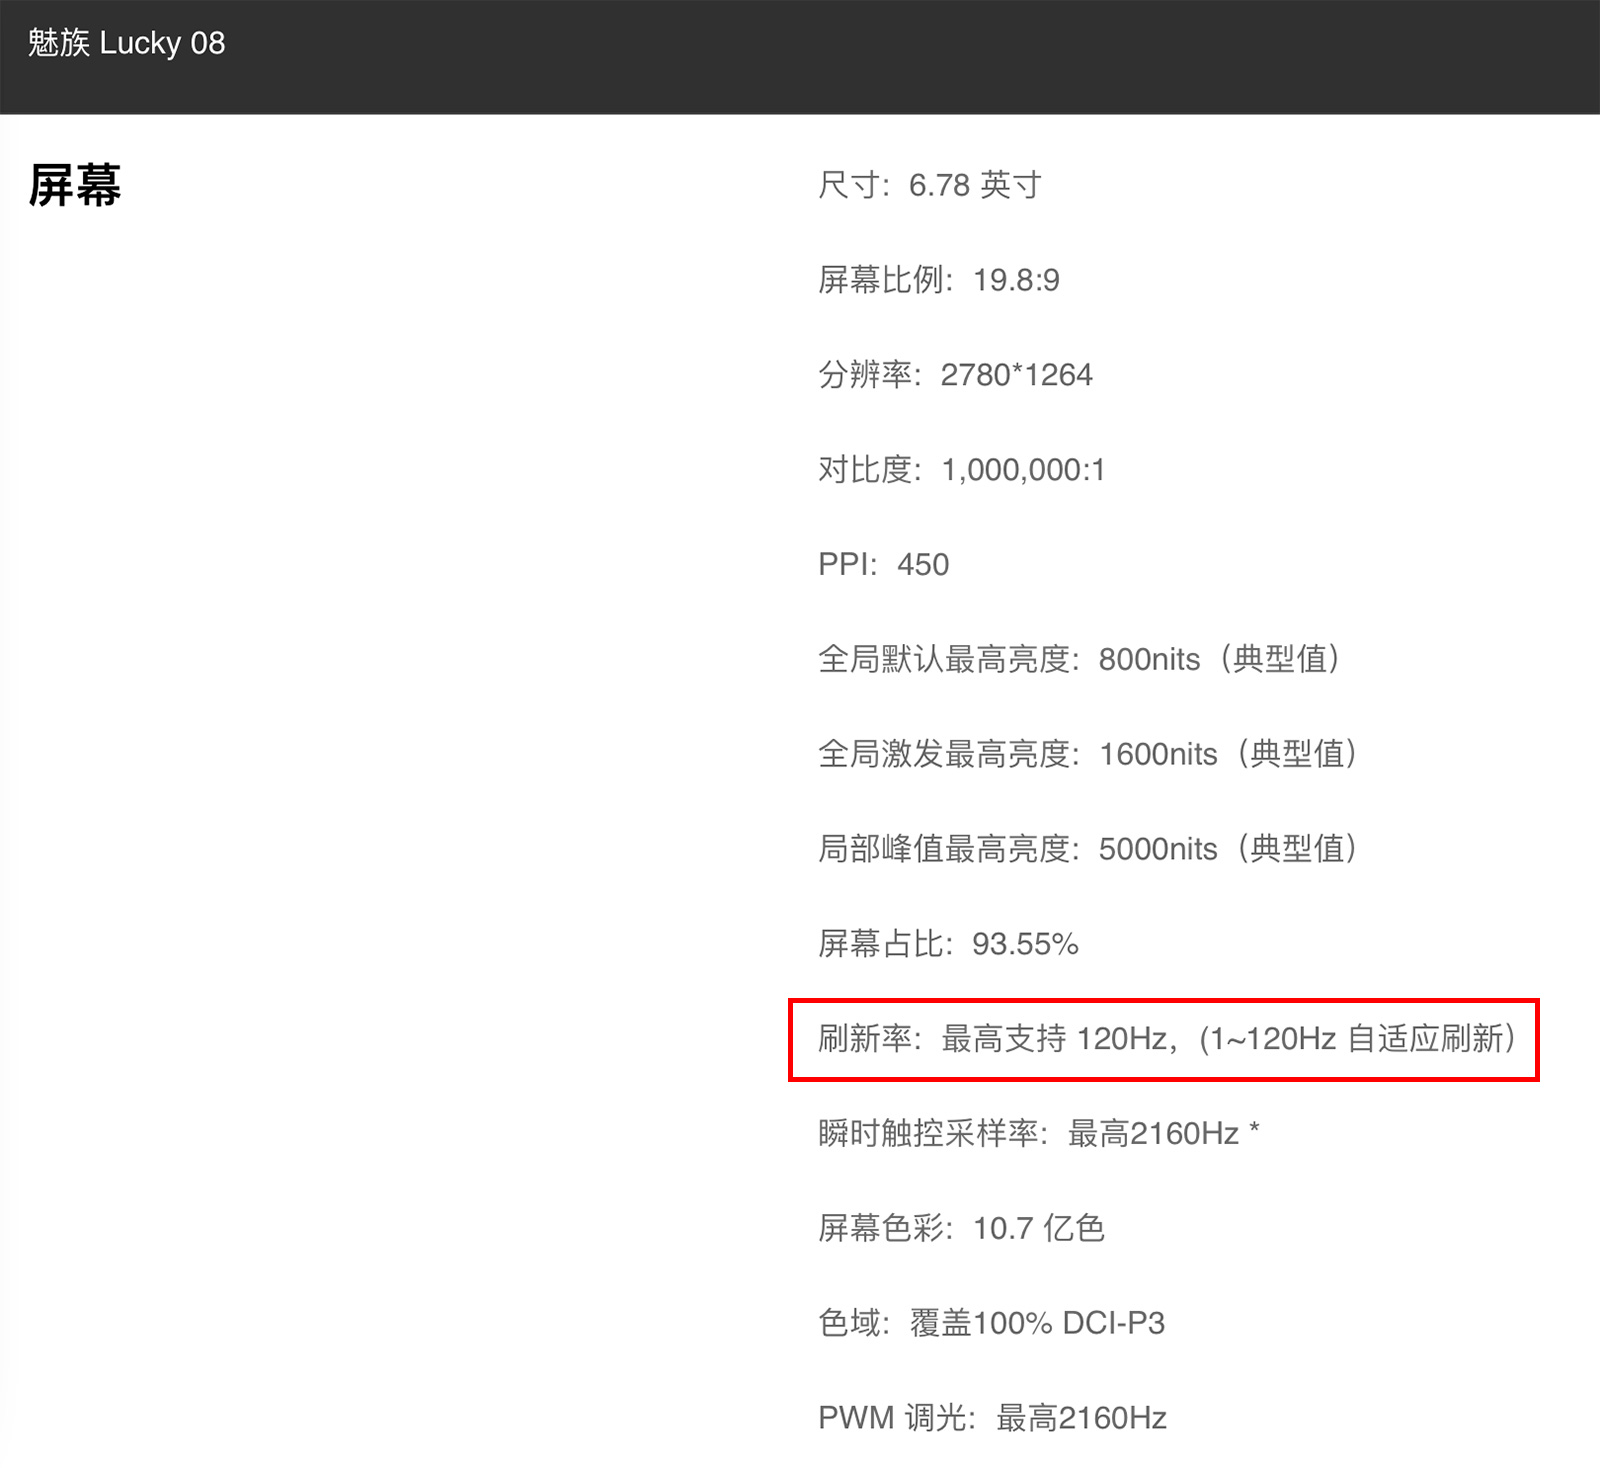Select the PWM 调光 最高2160Hz line
The image size is (1600, 1468).
point(992,1418)
